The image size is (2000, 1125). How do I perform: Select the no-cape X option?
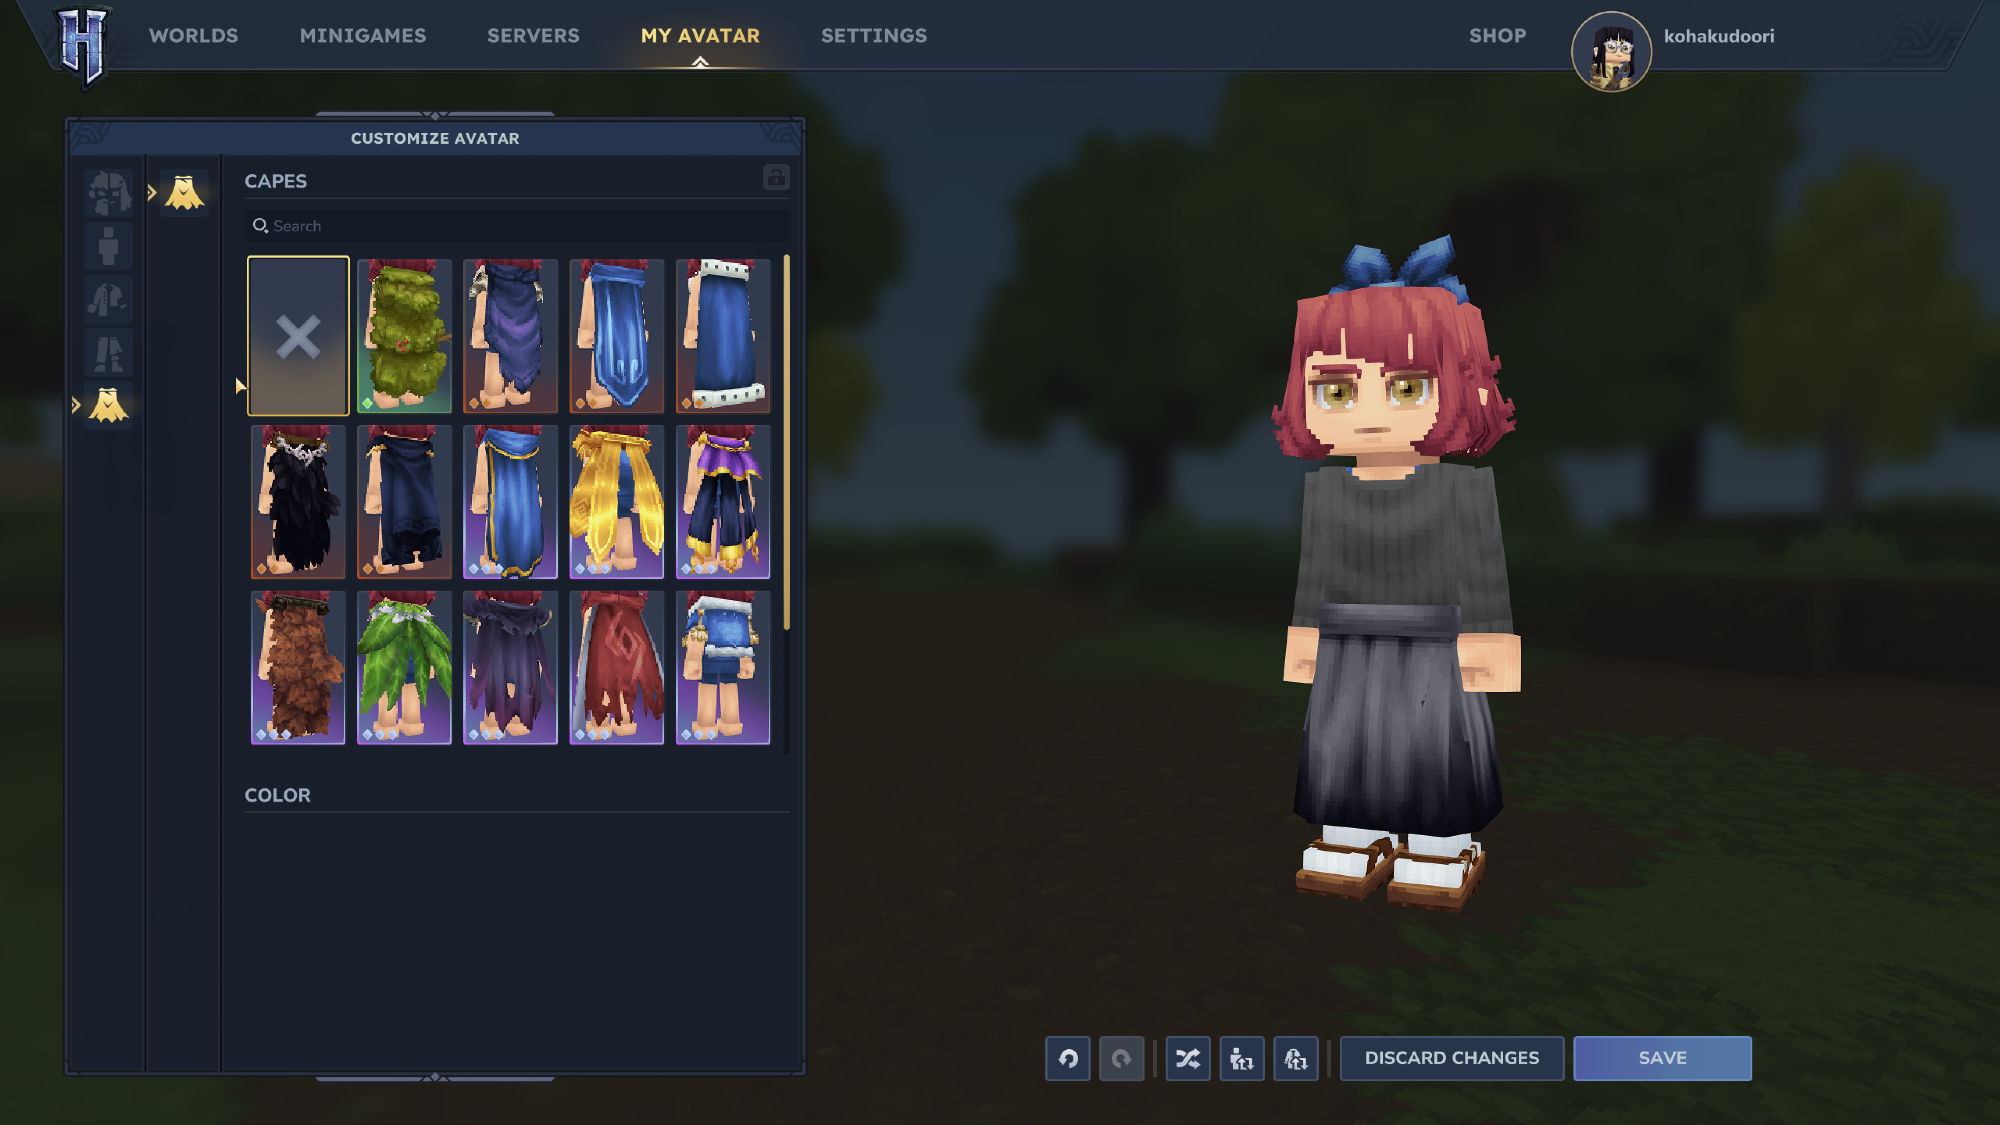pos(298,336)
